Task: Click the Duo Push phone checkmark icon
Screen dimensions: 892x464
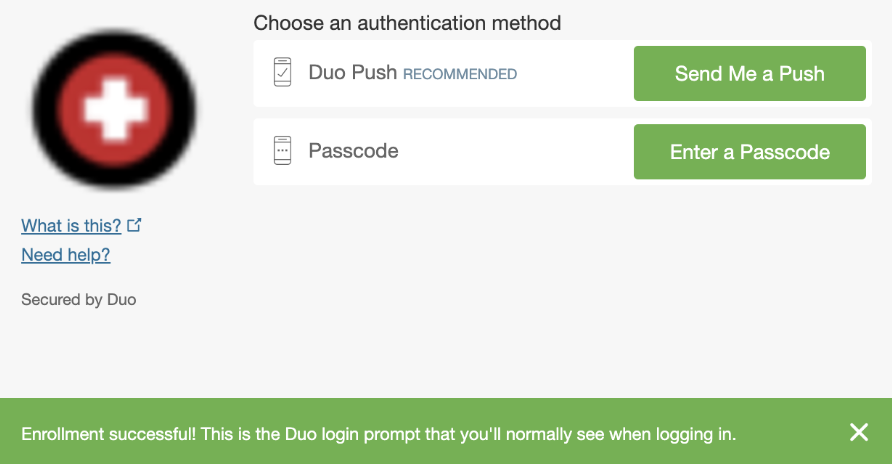Action: [x=283, y=73]
